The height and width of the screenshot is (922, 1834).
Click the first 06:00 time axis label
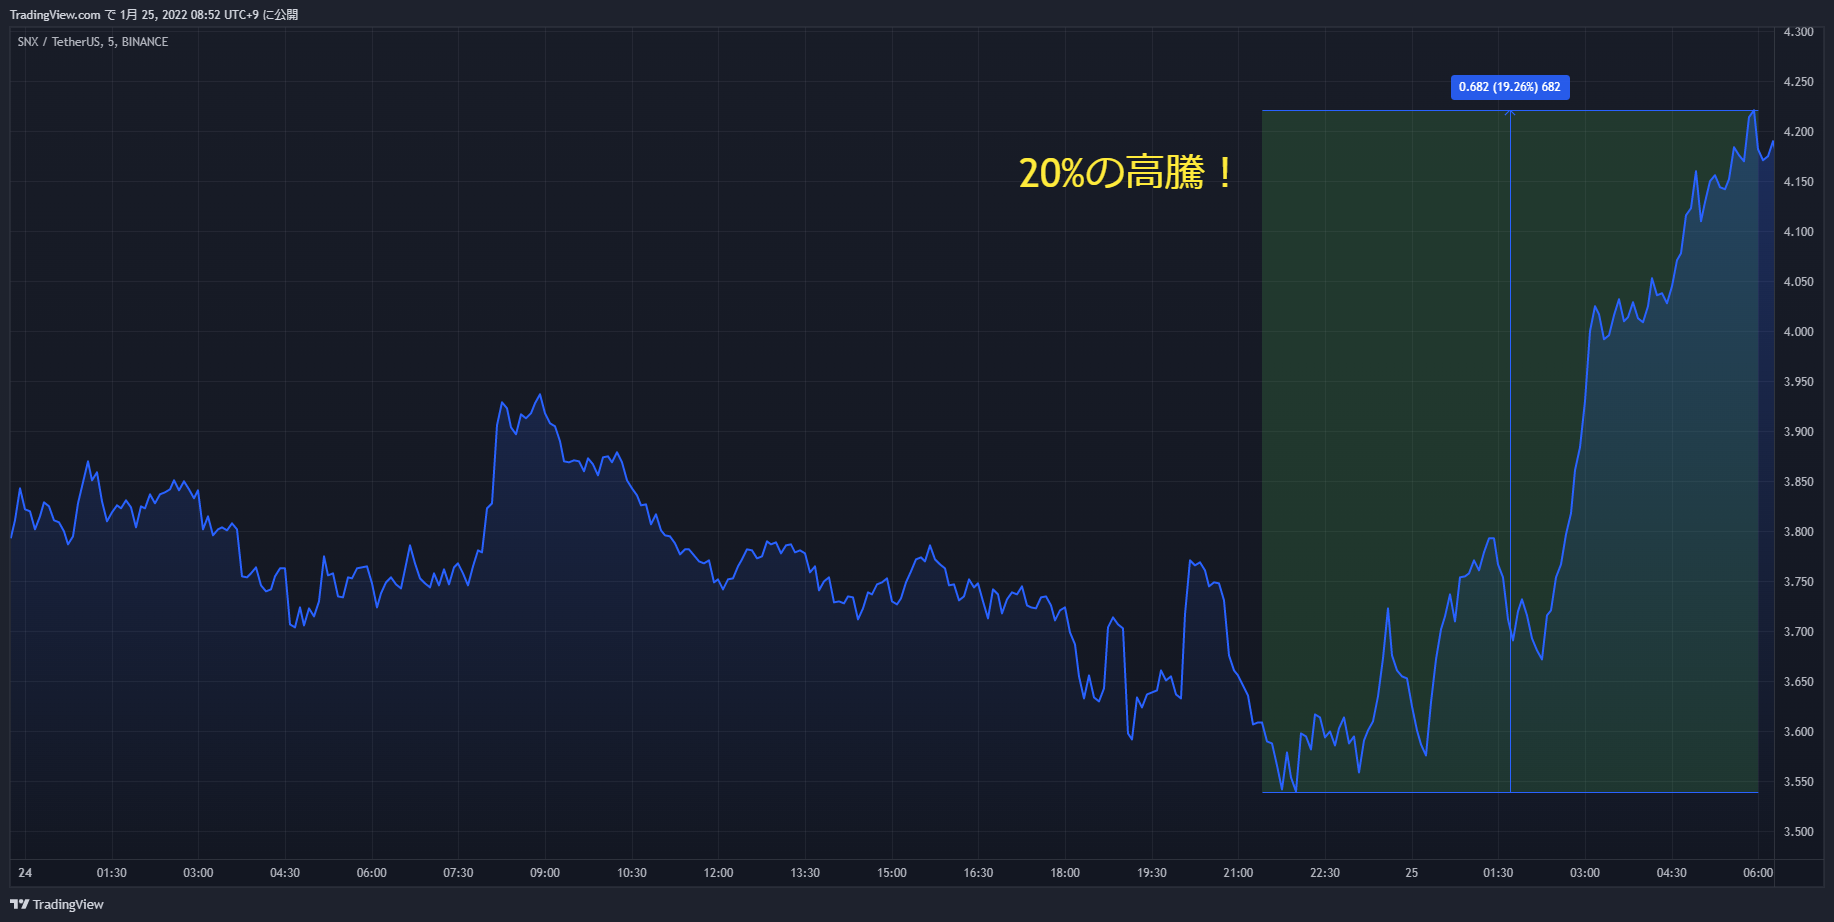click(372, 873)
